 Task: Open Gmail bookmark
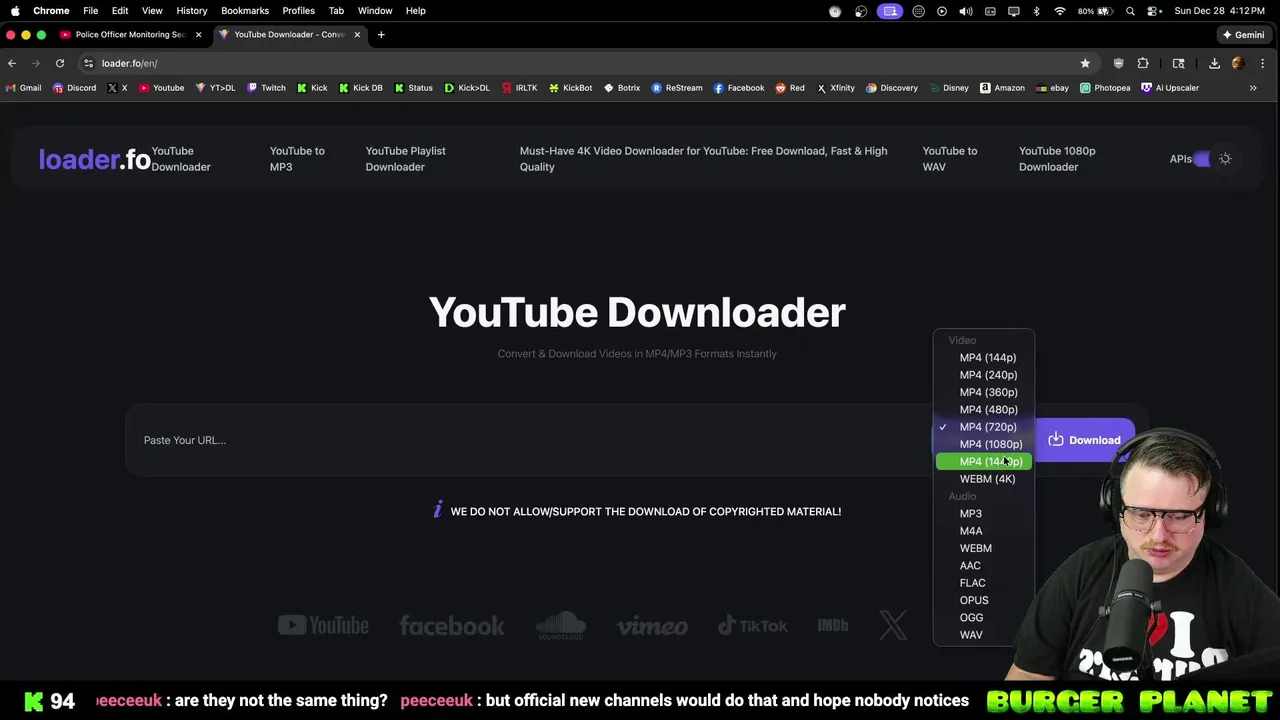[23, 88]
